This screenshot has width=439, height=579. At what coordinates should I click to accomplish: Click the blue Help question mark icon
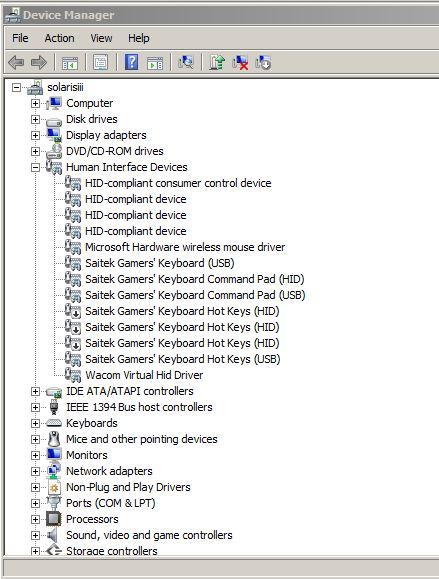[131, 62]
